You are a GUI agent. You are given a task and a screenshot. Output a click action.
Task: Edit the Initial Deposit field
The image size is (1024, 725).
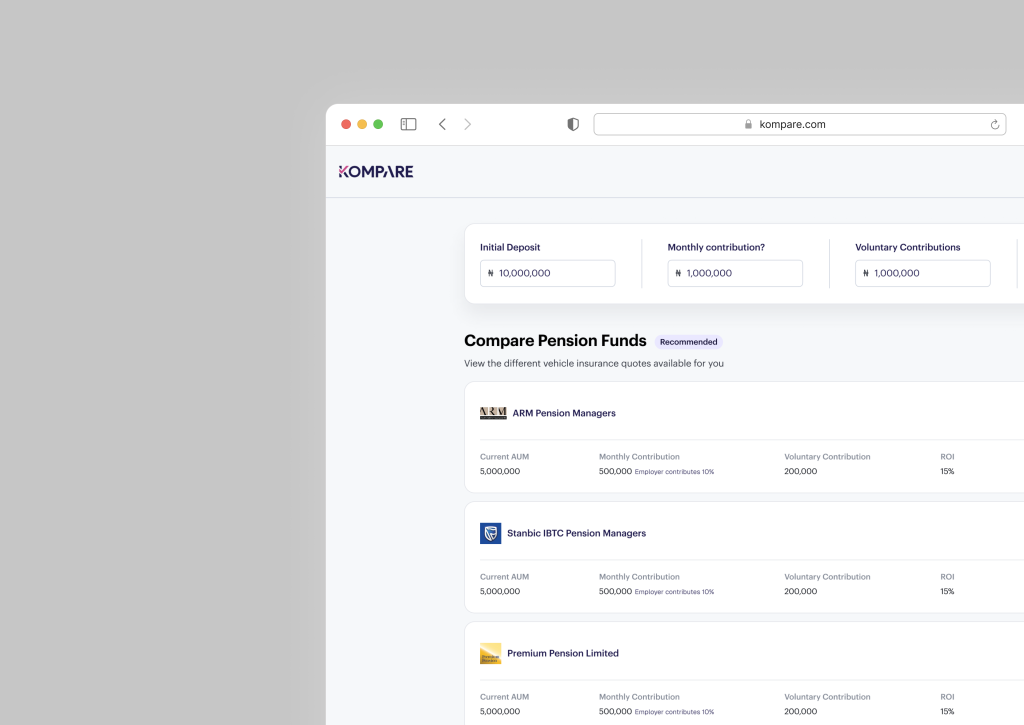pos(547,273)
